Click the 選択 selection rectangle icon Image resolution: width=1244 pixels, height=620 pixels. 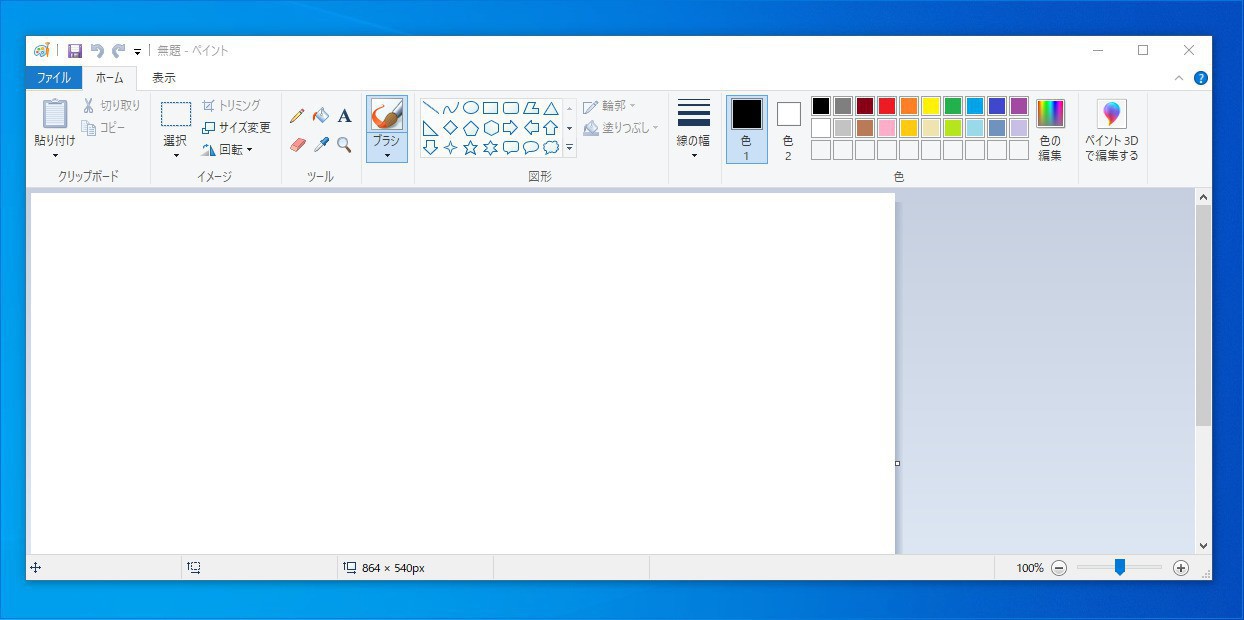[176, 114]
